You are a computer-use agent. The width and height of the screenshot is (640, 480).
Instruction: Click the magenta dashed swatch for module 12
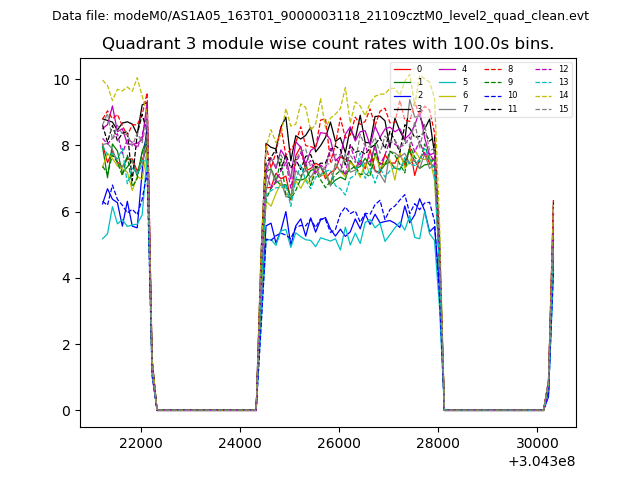[543, 69]
